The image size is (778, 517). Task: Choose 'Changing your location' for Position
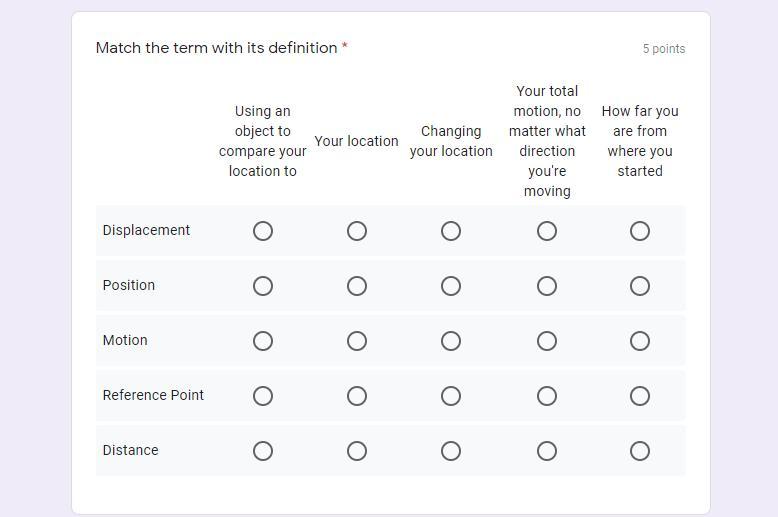coord(451,286)
